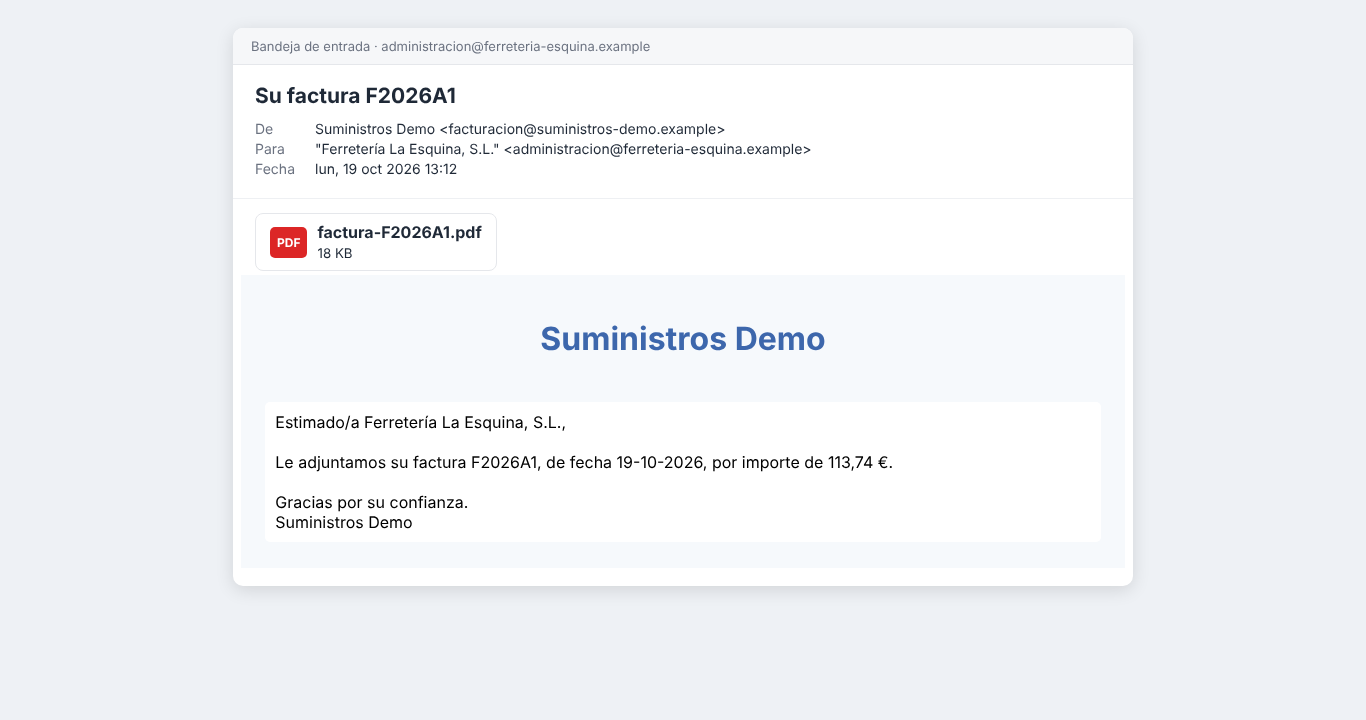
Task: Click the email subject Su factura F2026A1
Action: pyautogui.click(x=356, y=96)
